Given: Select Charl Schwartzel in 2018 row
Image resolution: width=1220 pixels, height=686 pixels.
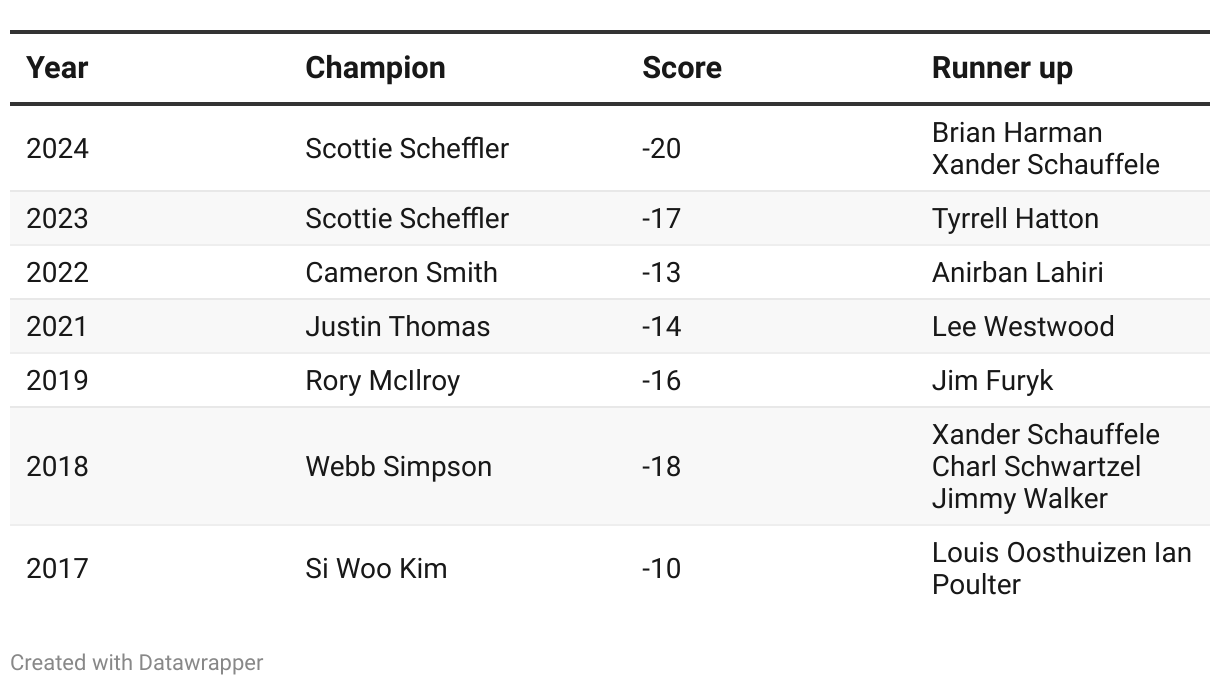Looking at the screenshot, I should 1036,467.
